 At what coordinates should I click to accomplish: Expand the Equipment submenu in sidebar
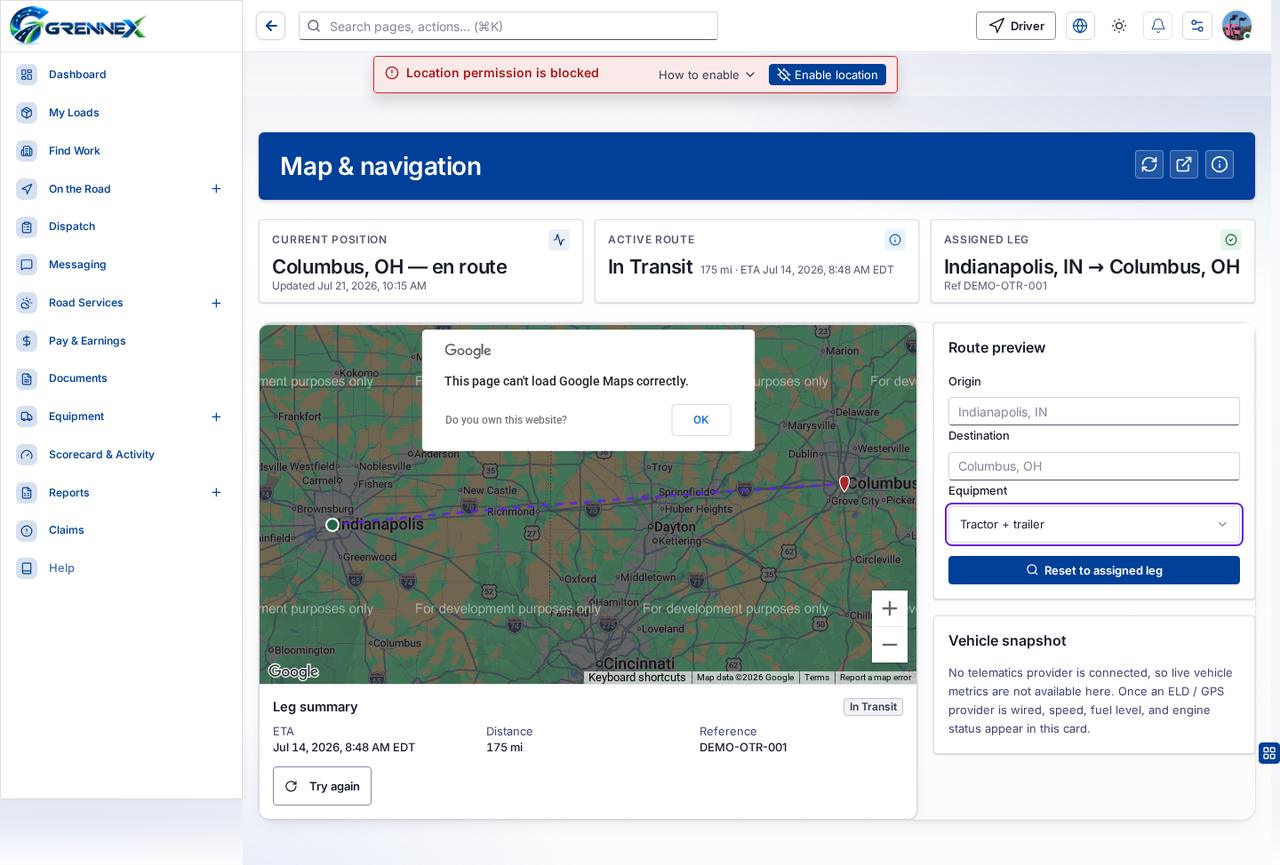[x=216, y=417]
